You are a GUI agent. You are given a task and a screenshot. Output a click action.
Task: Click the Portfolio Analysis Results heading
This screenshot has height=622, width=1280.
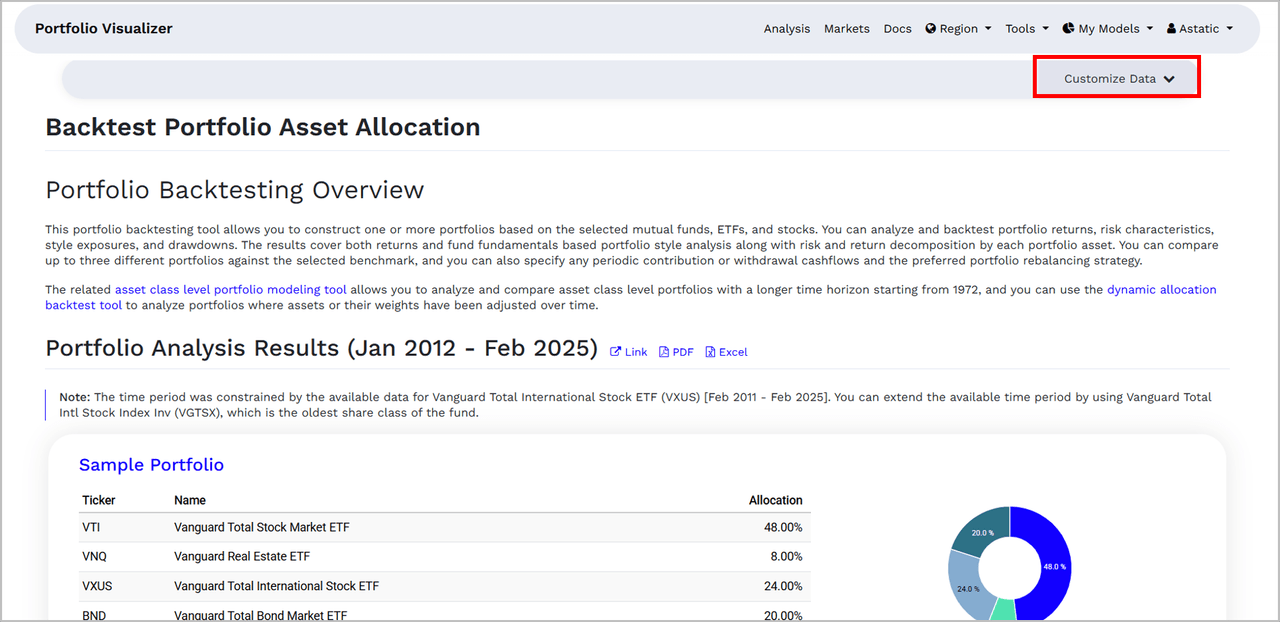pos(322,349)
